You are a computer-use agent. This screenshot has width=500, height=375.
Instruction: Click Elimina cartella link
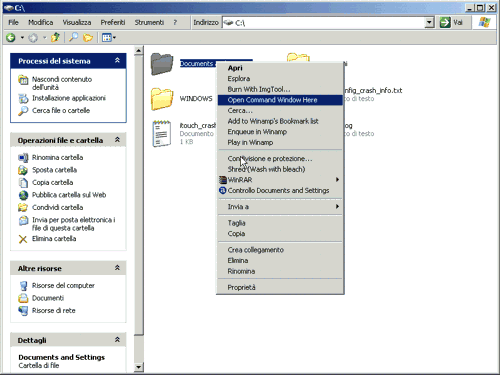[x=54, y=239]
